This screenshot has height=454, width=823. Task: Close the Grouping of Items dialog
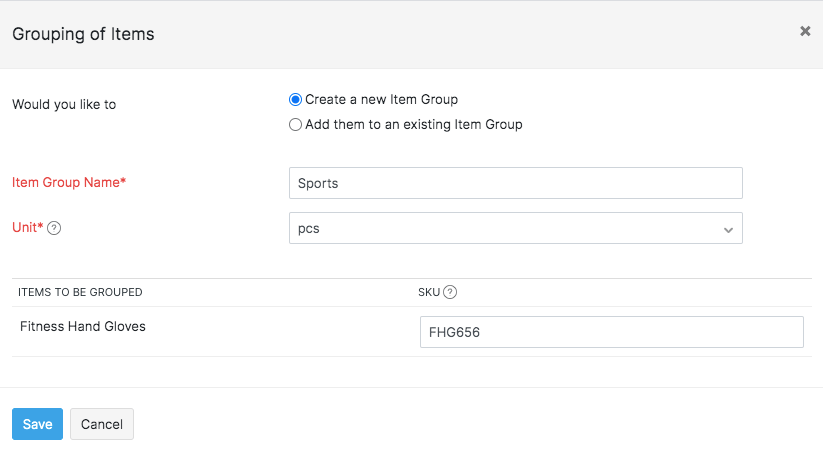coord(805,32)
